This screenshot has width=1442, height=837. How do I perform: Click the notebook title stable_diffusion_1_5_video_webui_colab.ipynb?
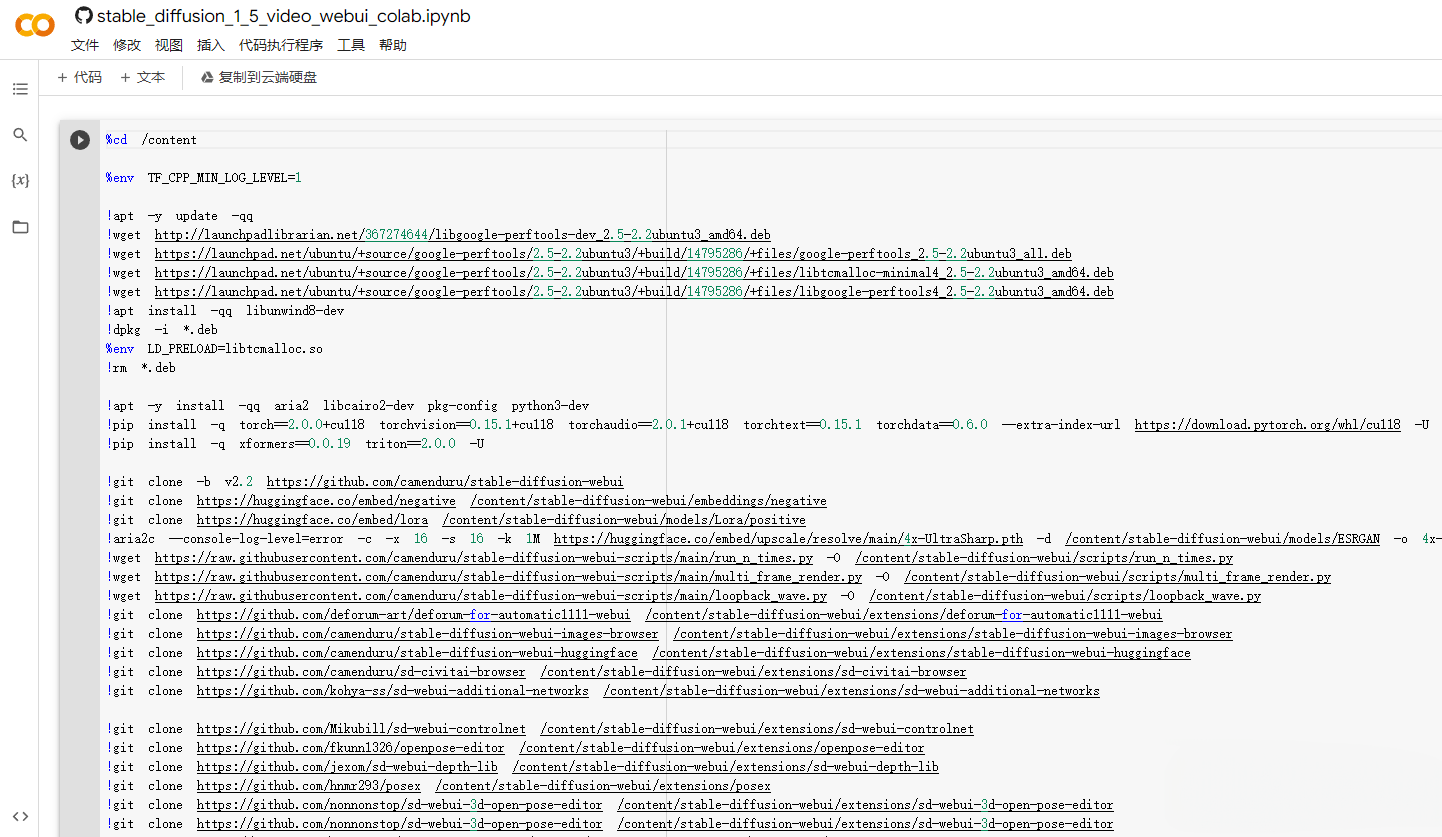(x=283, y=16)
